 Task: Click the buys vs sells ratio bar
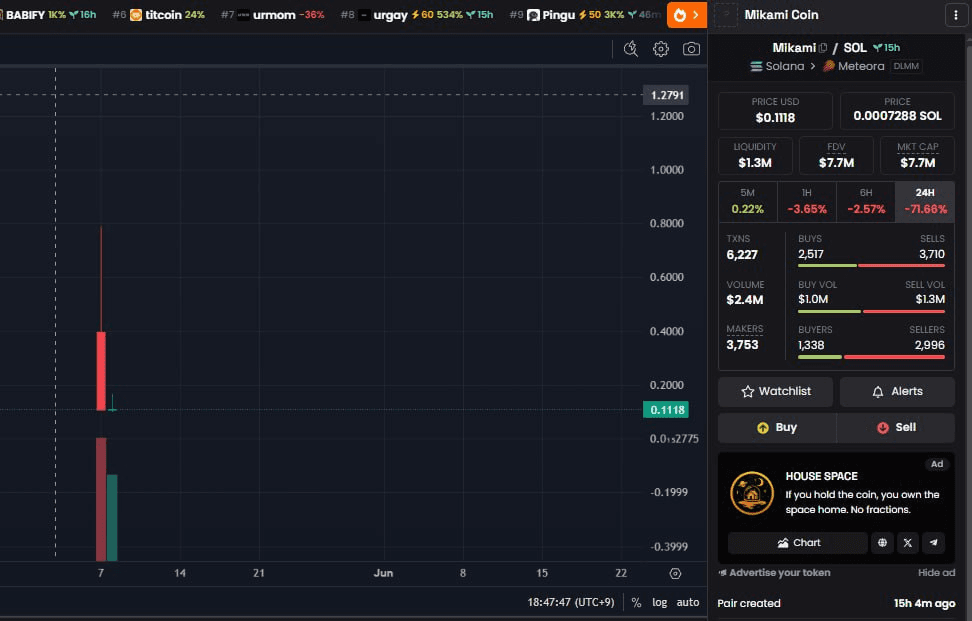871,265
